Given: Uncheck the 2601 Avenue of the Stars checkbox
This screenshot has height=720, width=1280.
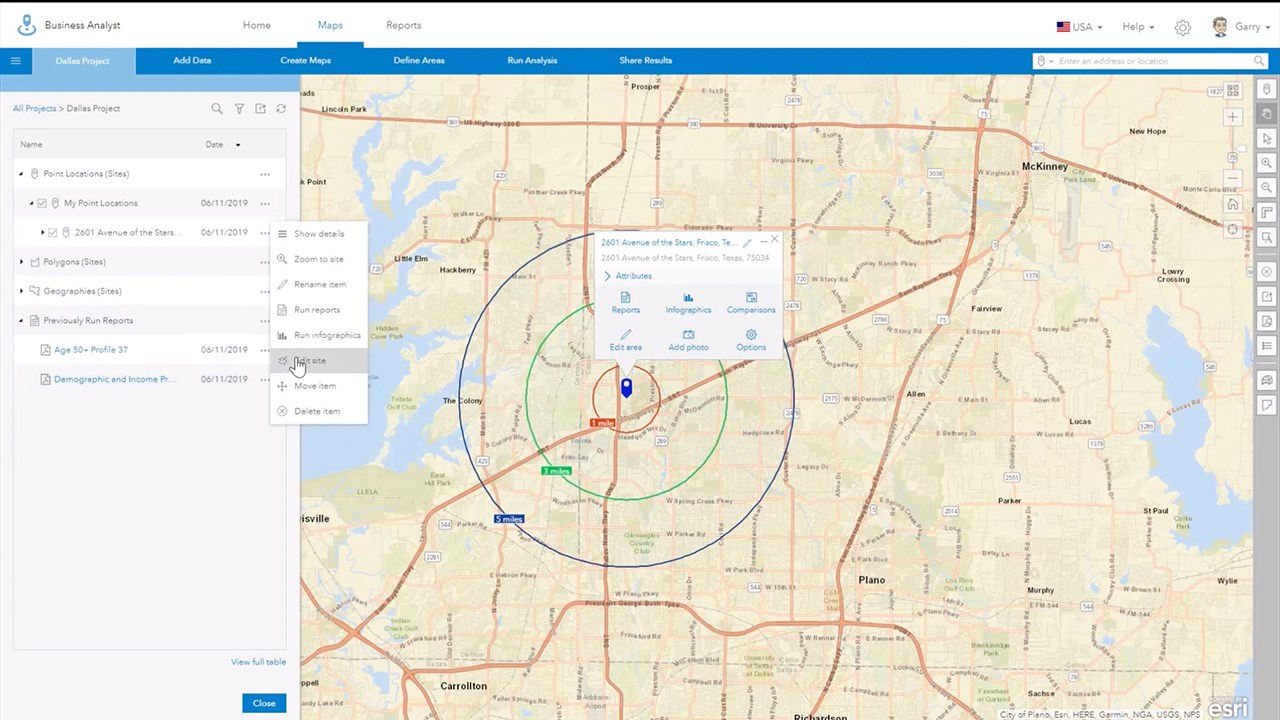Looking at the screenshot, I should 53,233.
